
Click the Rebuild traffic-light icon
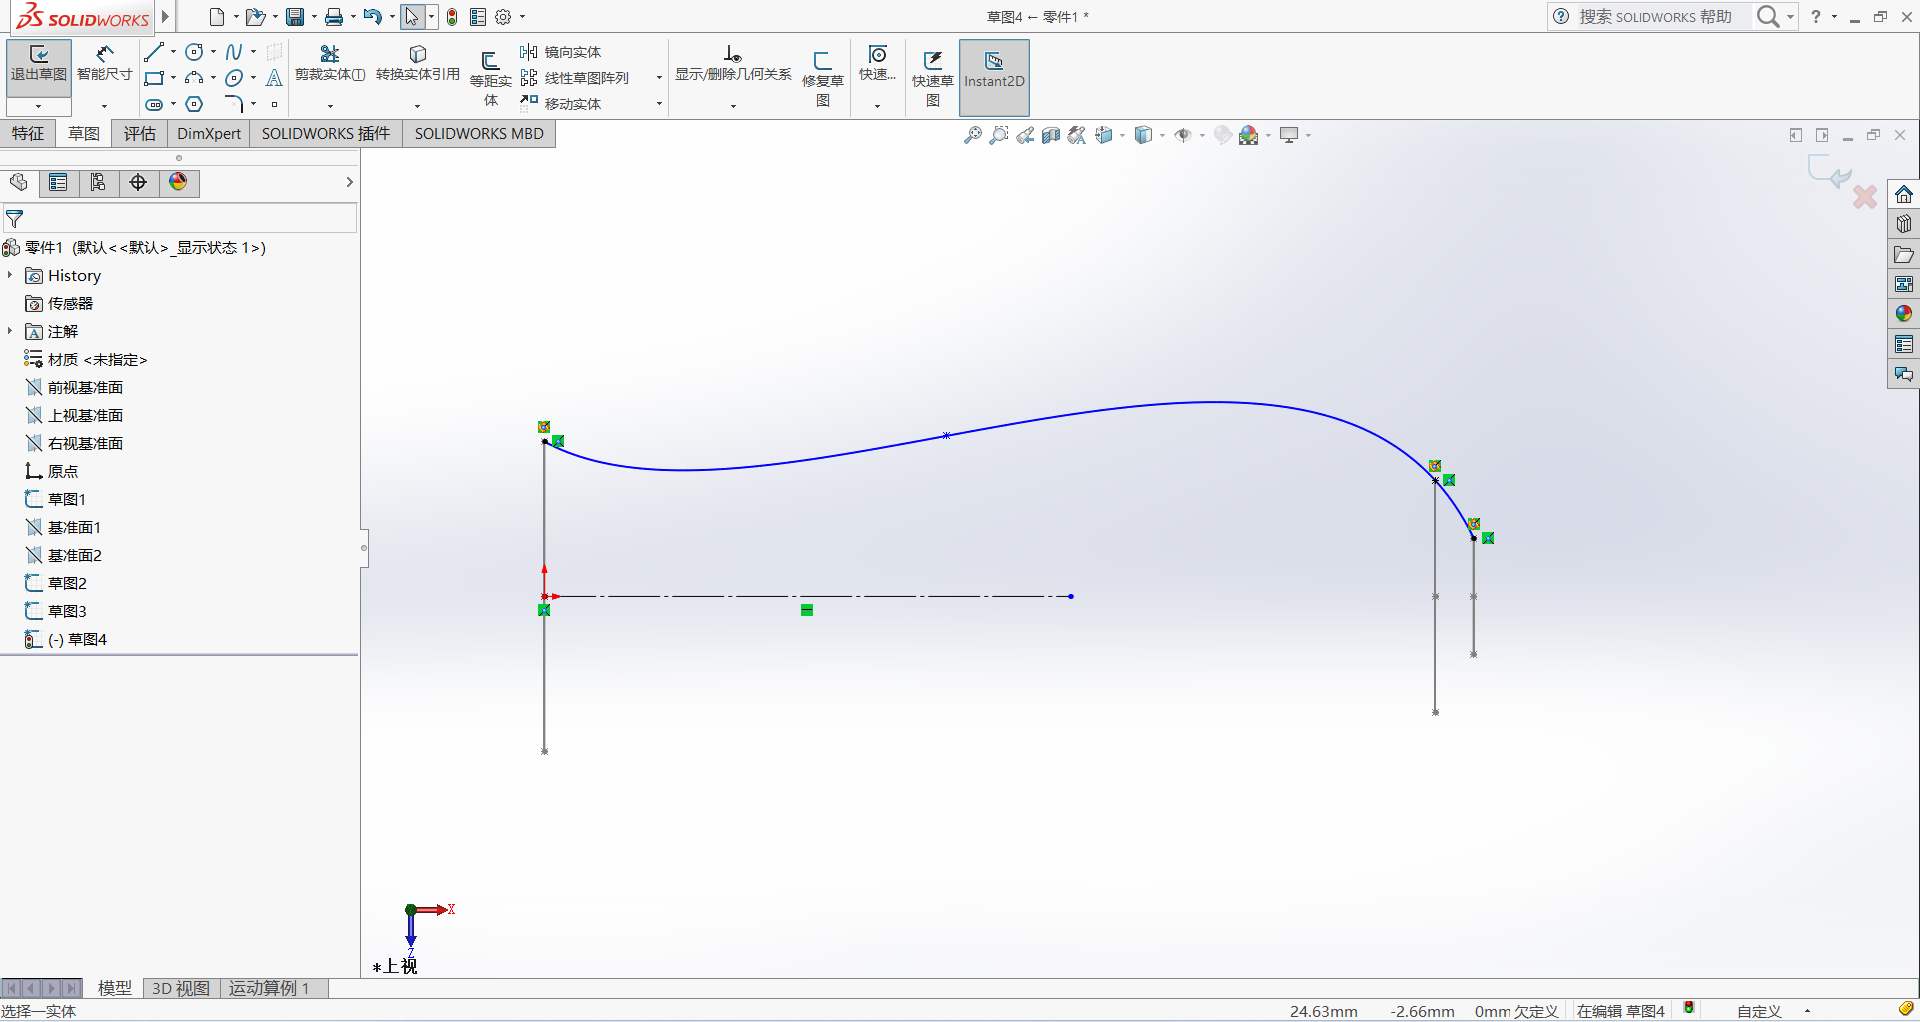pyautogui.click(x=452, y=17)
